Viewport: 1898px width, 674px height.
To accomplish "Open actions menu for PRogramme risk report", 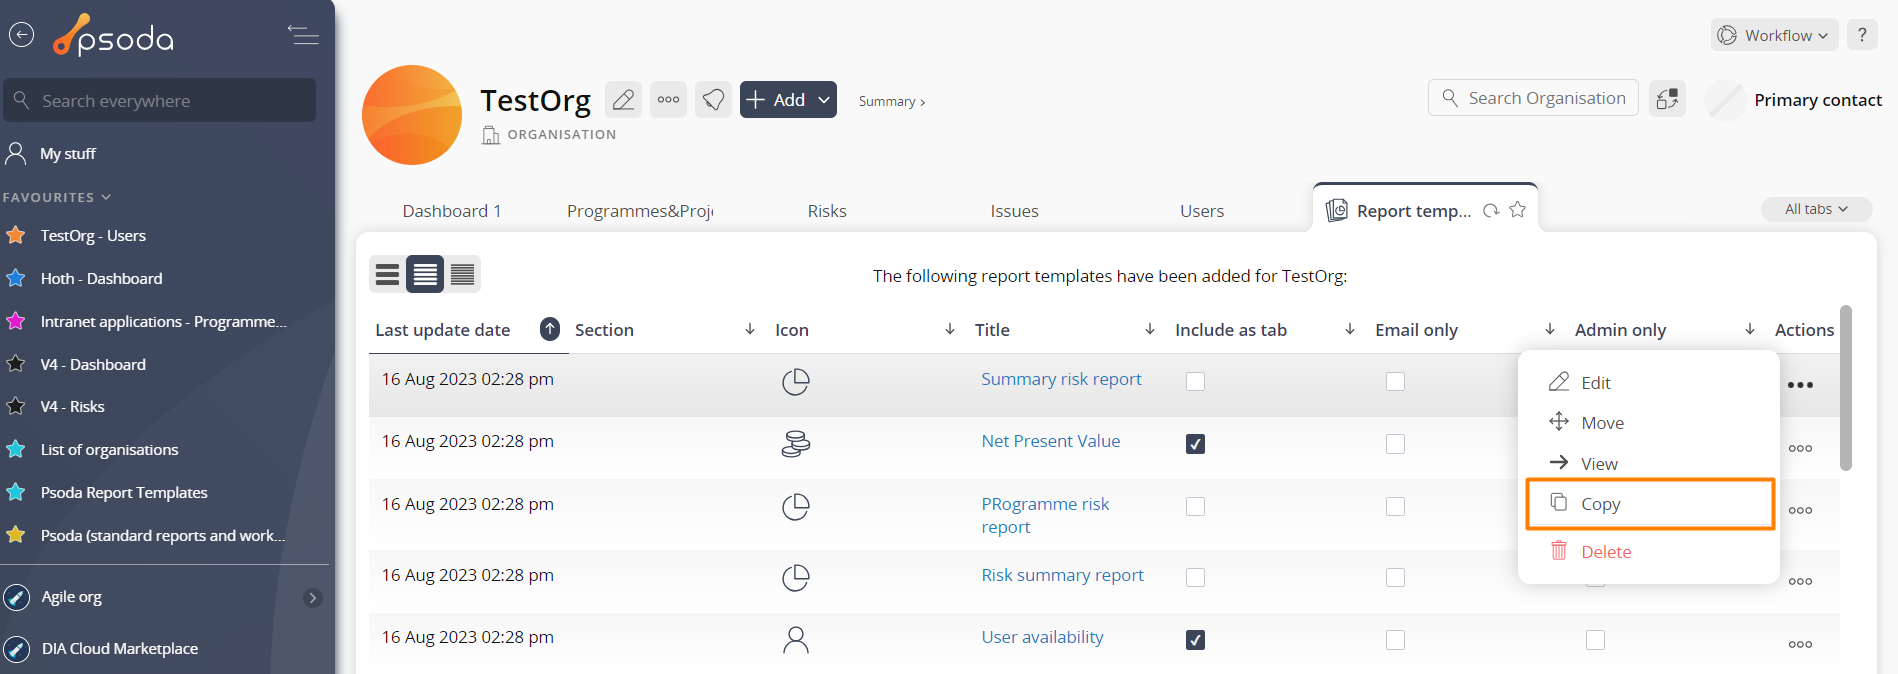I will point(1800,510).
